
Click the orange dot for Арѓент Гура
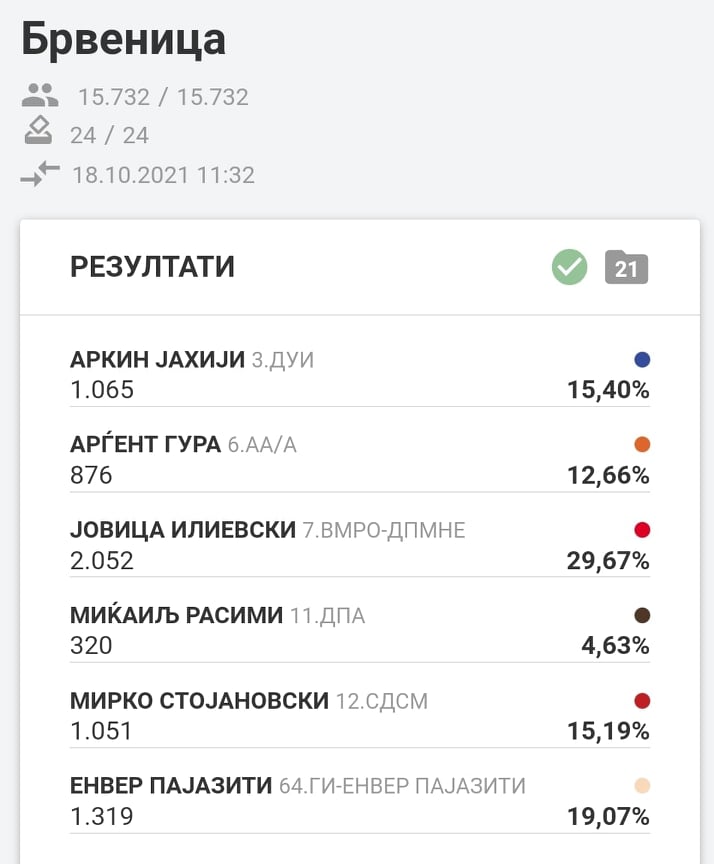[642, 444]
